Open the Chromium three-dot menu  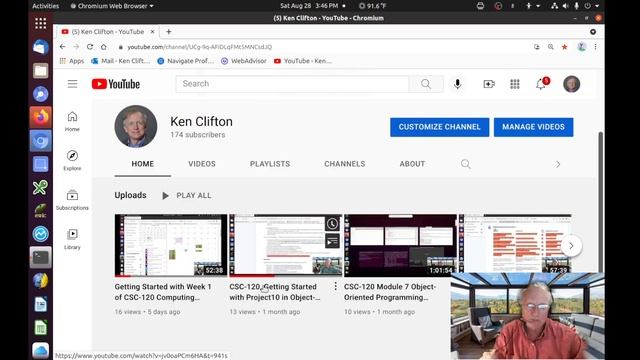pyautogui.click(x=596, y=47)
